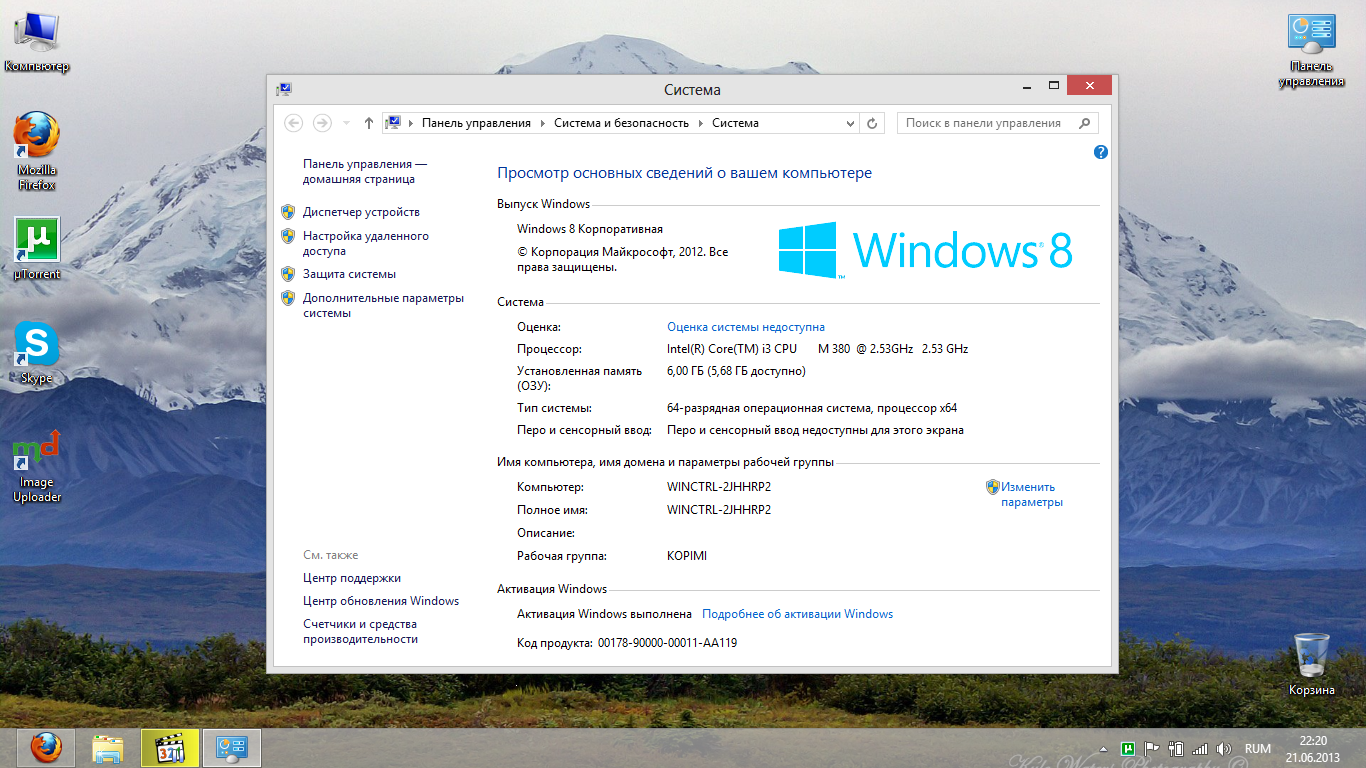The height and width of the screenshot is (768, 1366).
Task: Click the Firefox taskbar icon
Action: pos(45,748)
